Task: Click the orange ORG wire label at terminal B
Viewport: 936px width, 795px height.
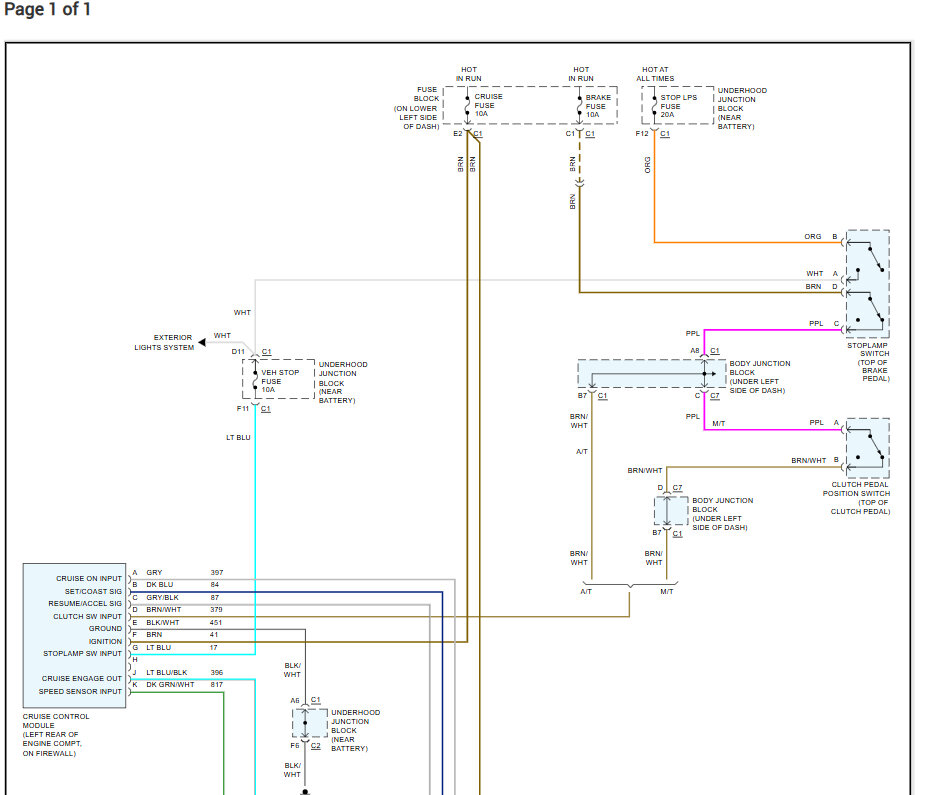Action: (x=812, y=236)
